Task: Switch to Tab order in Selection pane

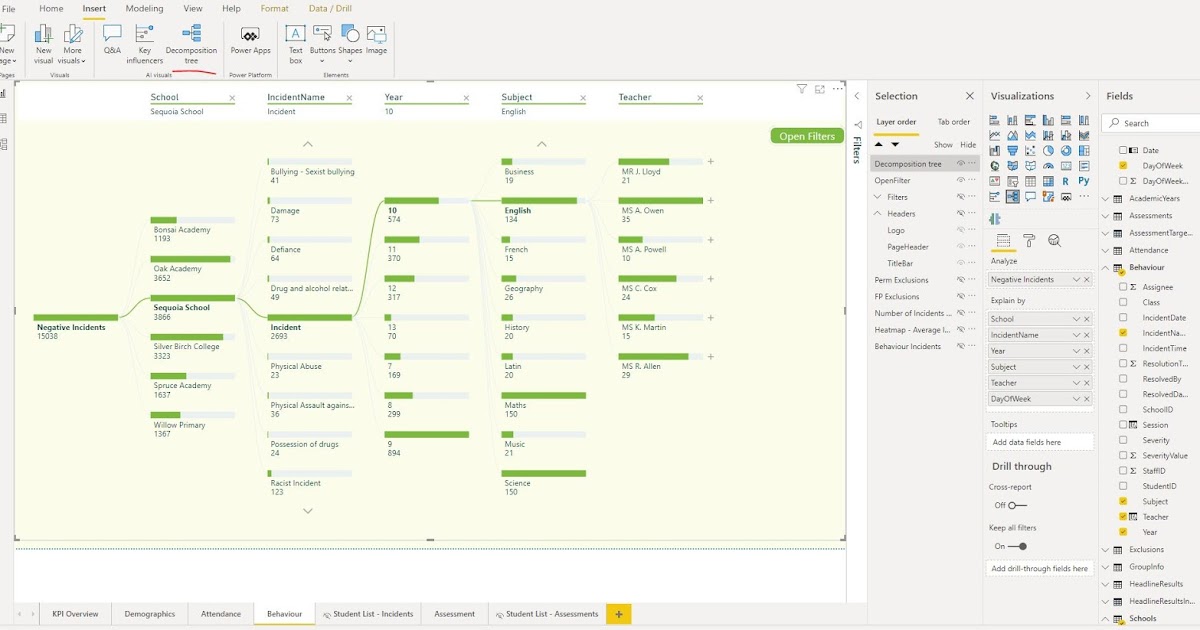Action: [953, 120]
